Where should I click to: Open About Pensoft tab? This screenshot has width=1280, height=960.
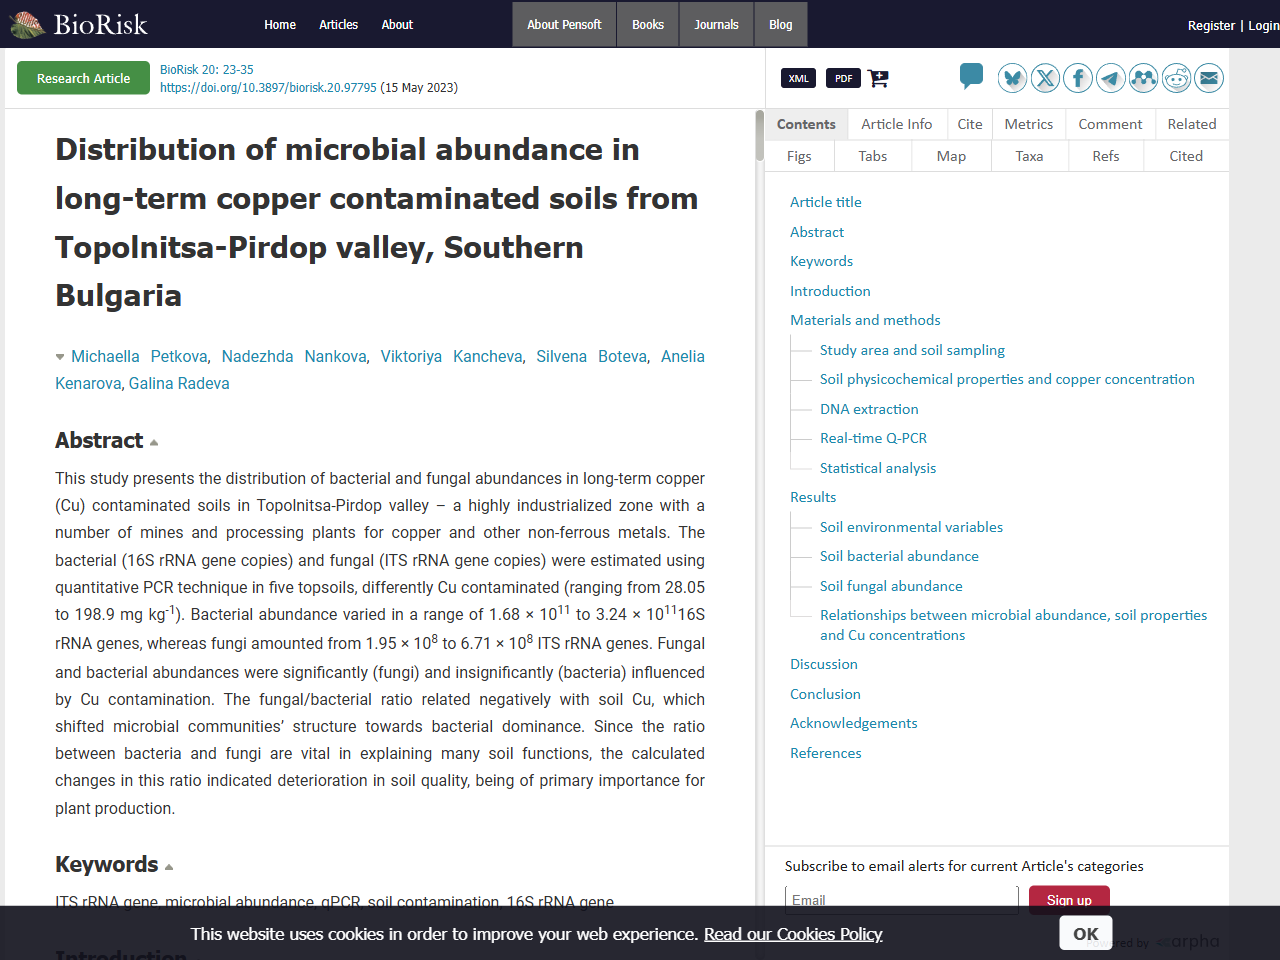click(x=564, y=24)
